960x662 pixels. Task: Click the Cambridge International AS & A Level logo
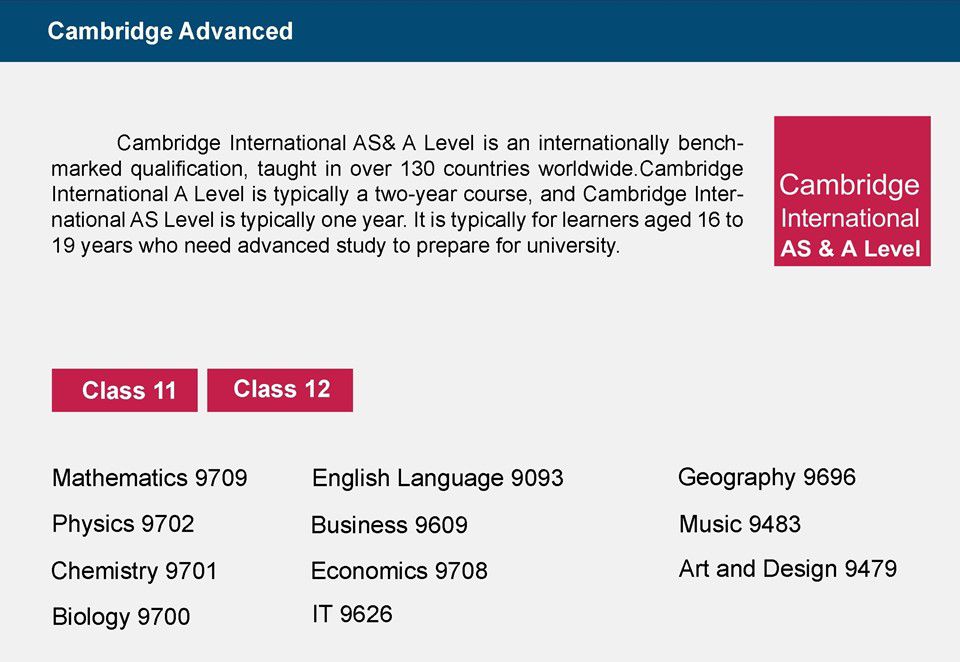tap(852, 191)
